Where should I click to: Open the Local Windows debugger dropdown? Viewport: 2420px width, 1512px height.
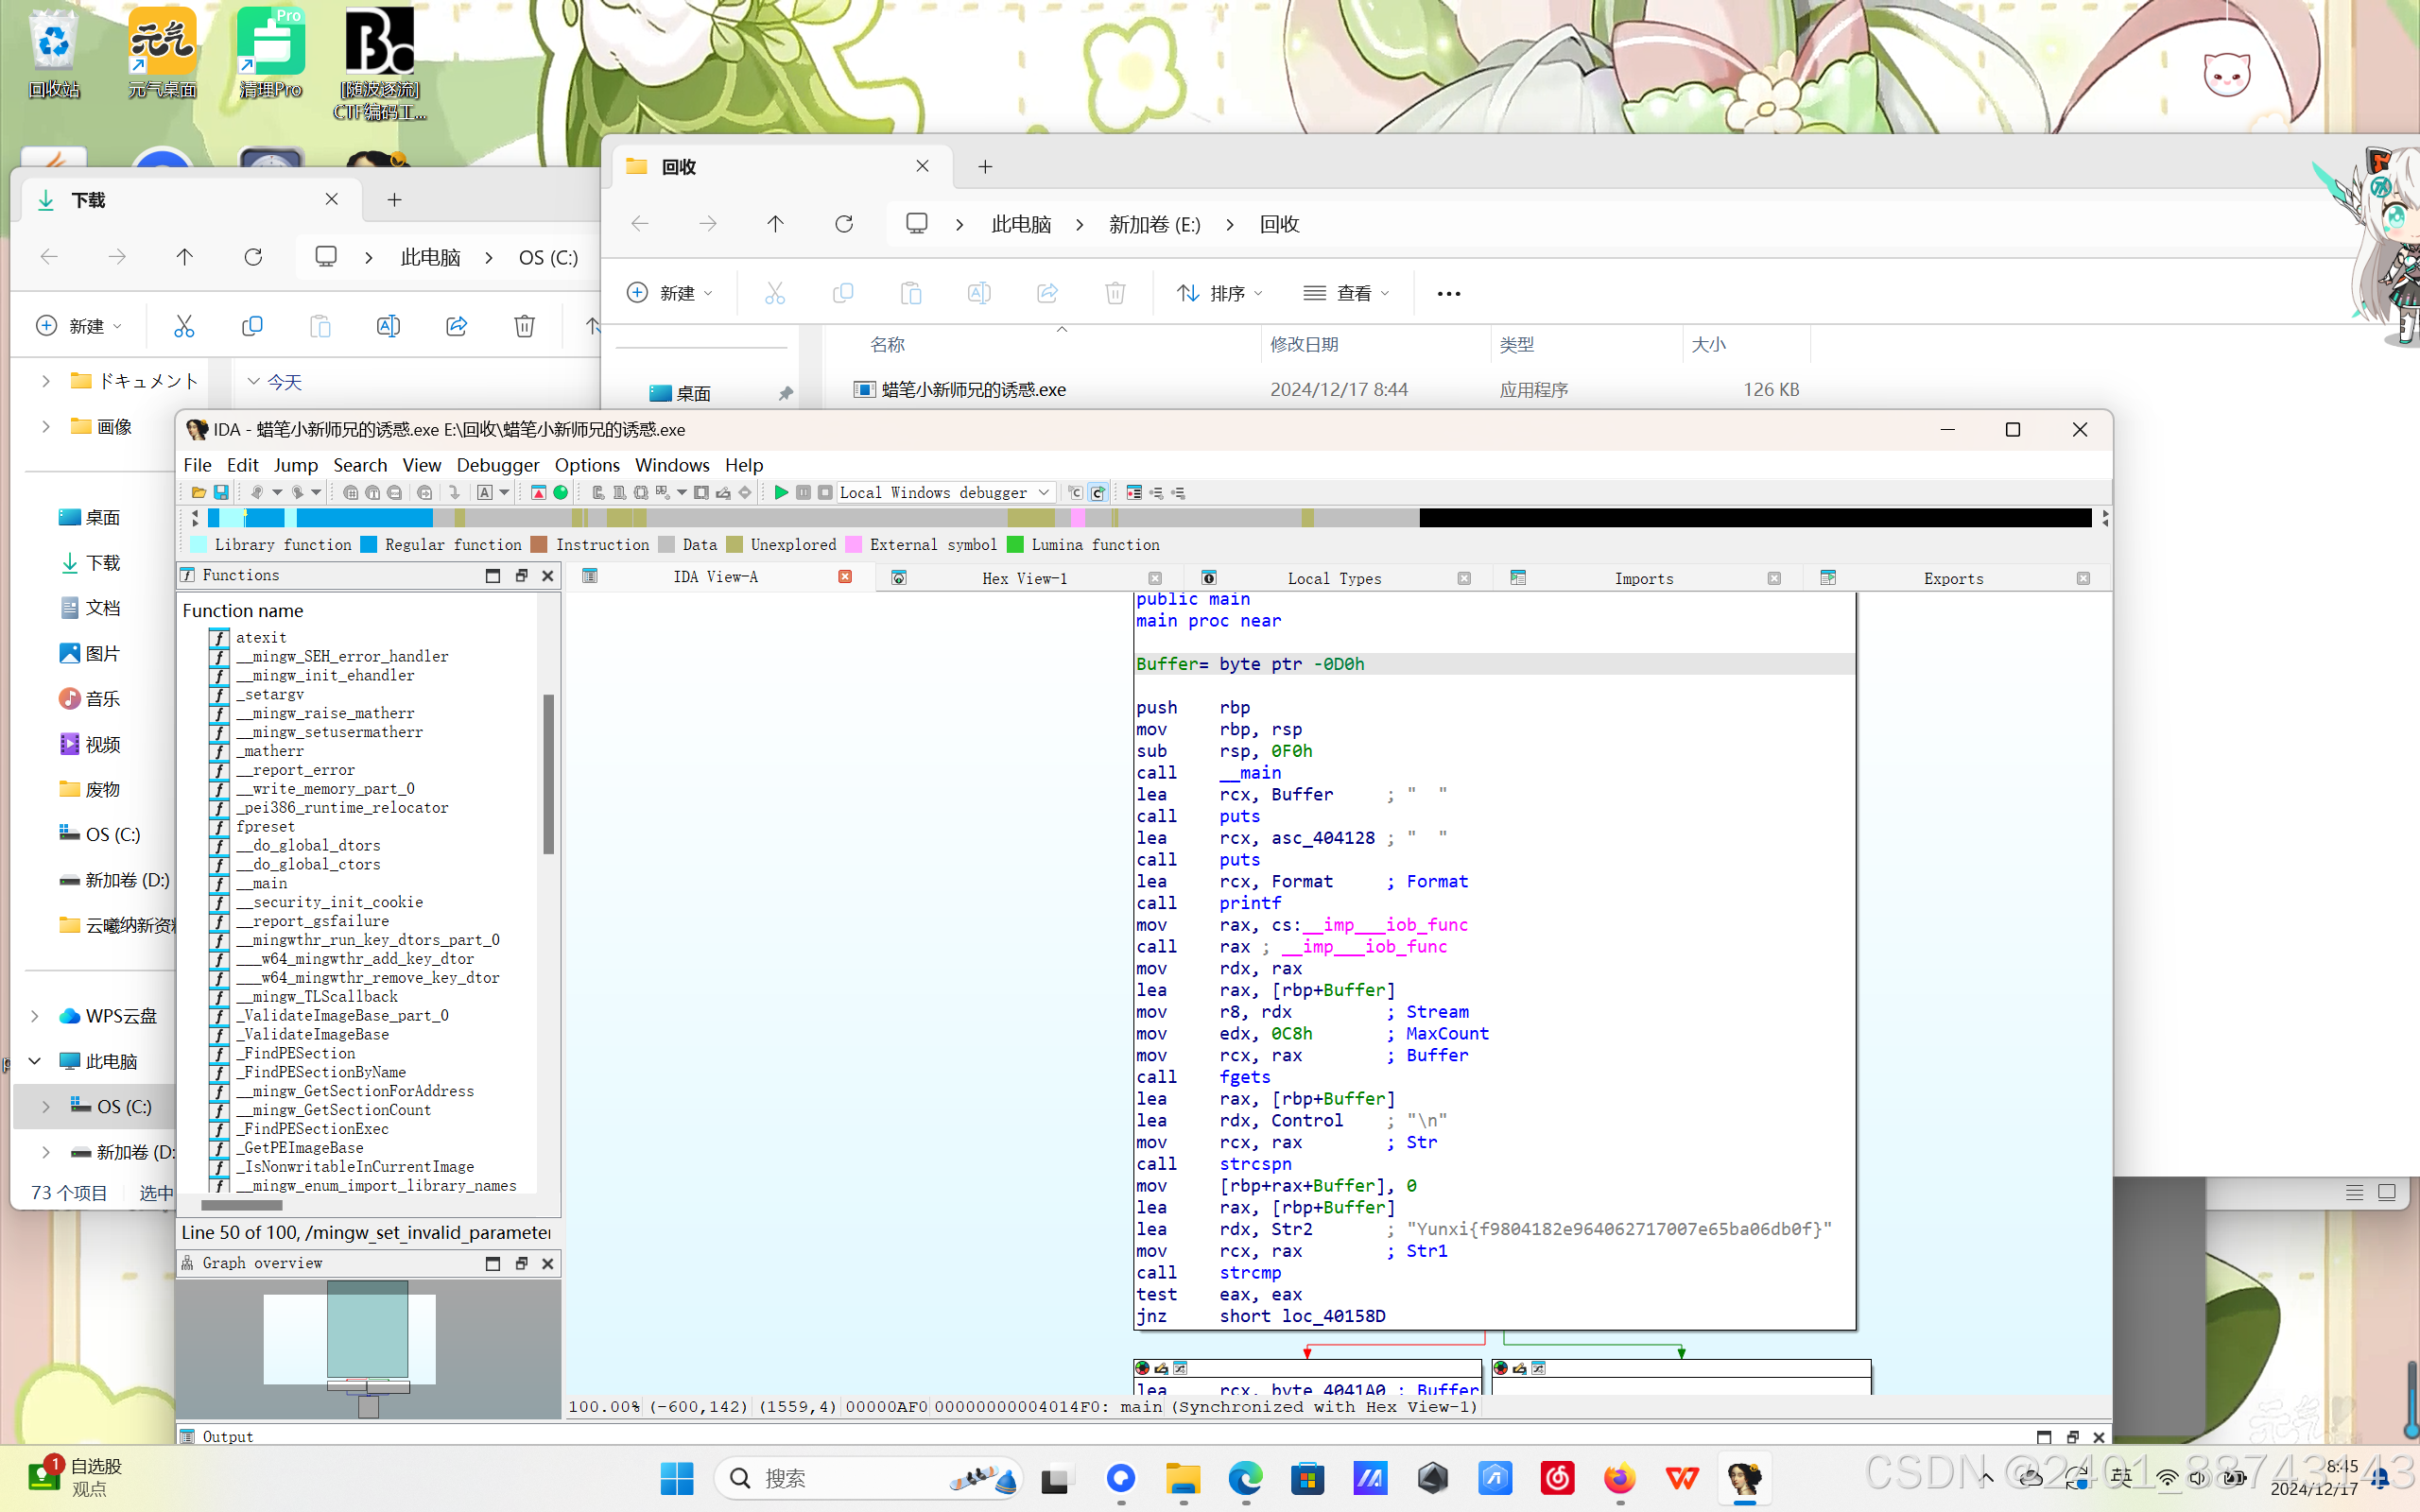(1044, 492)
